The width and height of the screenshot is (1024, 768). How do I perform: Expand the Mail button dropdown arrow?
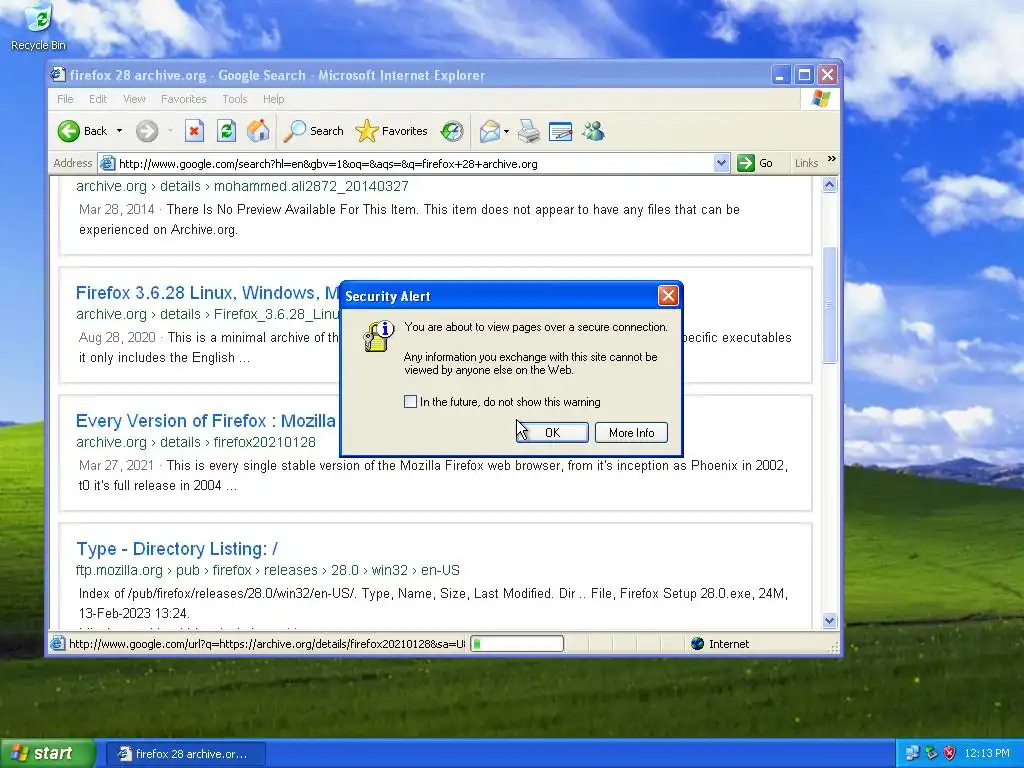(x=506, y=131)
